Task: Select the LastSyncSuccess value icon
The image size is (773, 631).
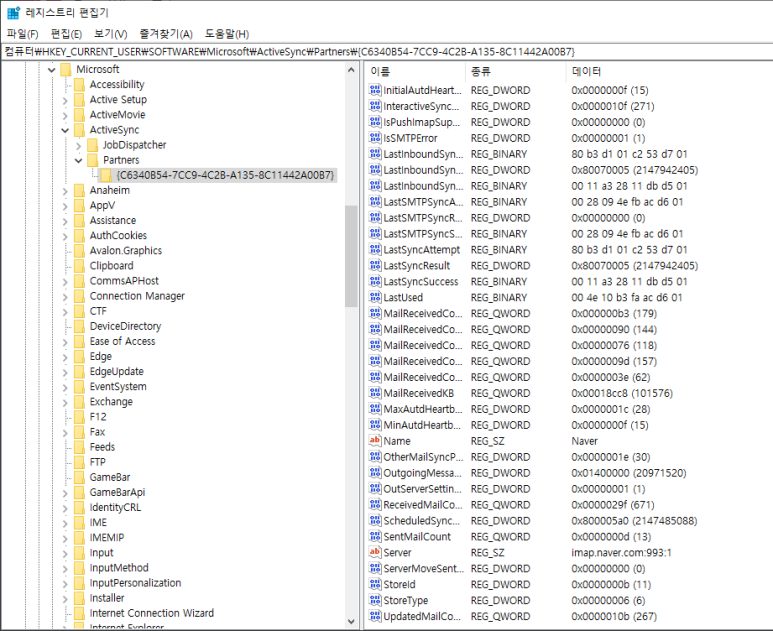Action: point(375,281)
